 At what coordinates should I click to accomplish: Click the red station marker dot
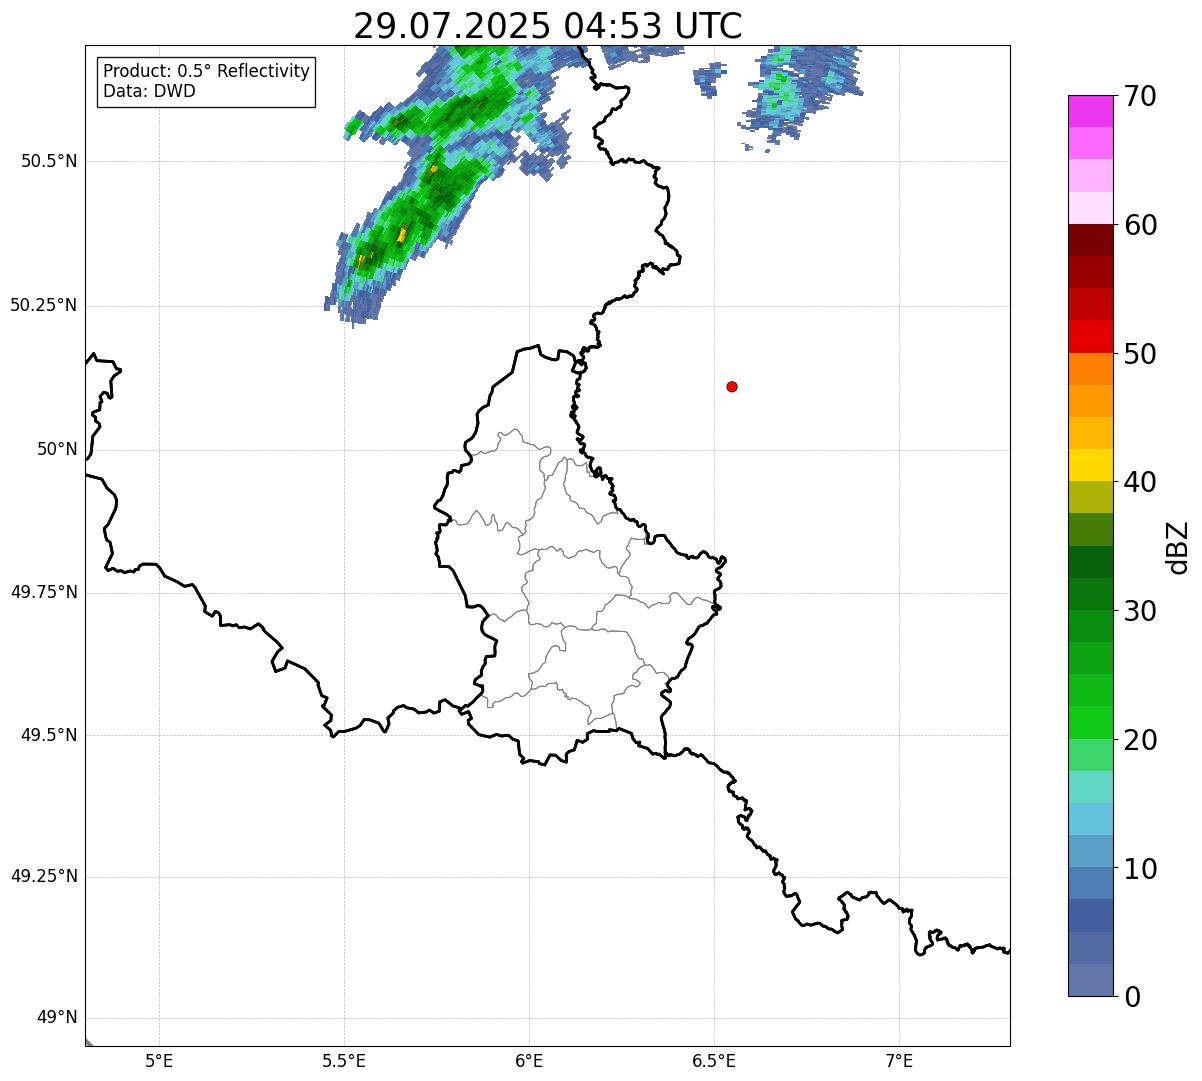coord(732,386)
